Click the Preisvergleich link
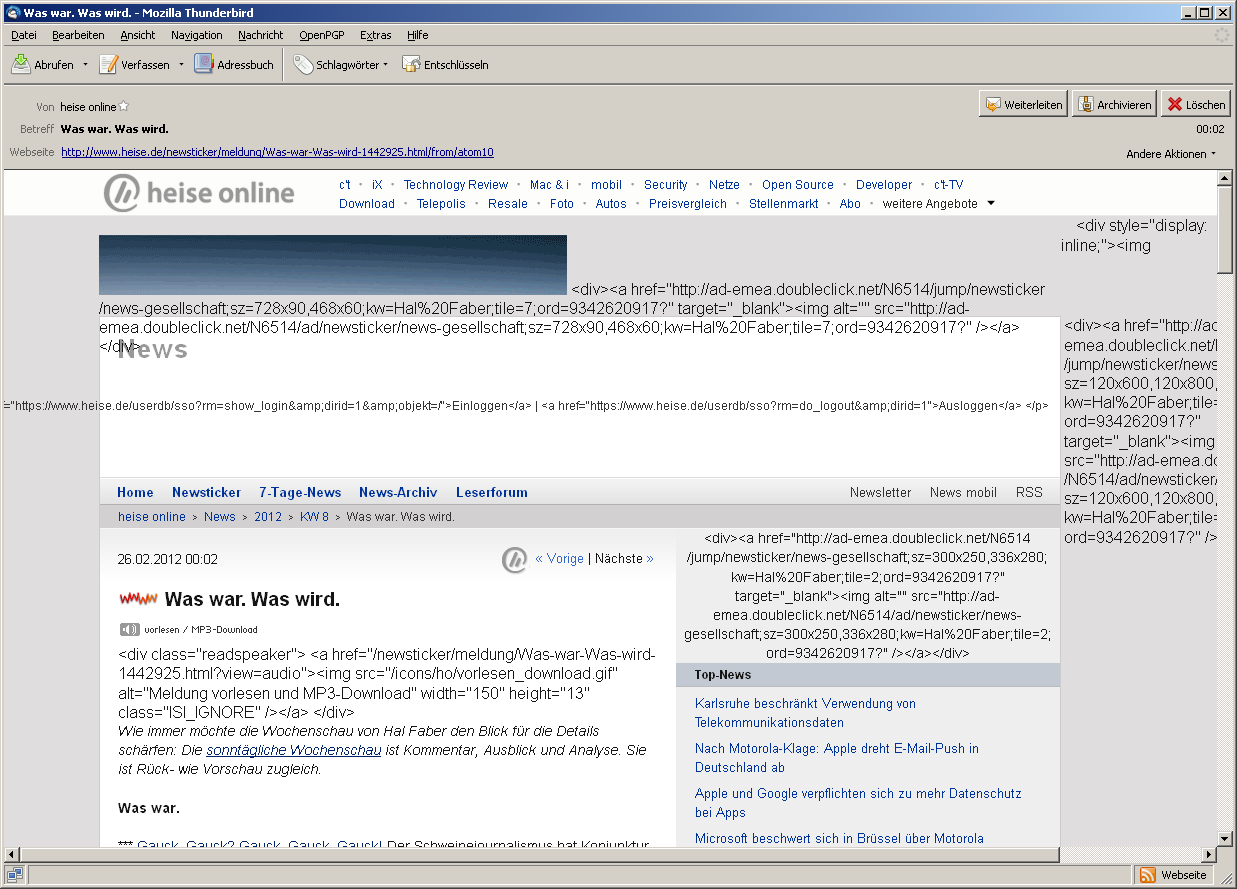 tap(688, 203)
